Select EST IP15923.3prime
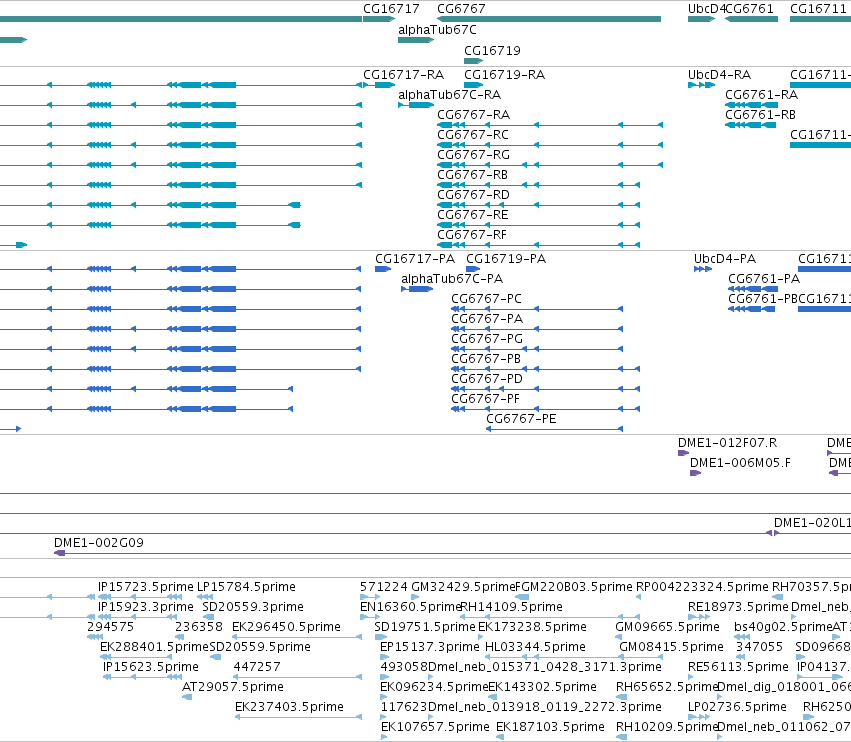 [145, 607]
